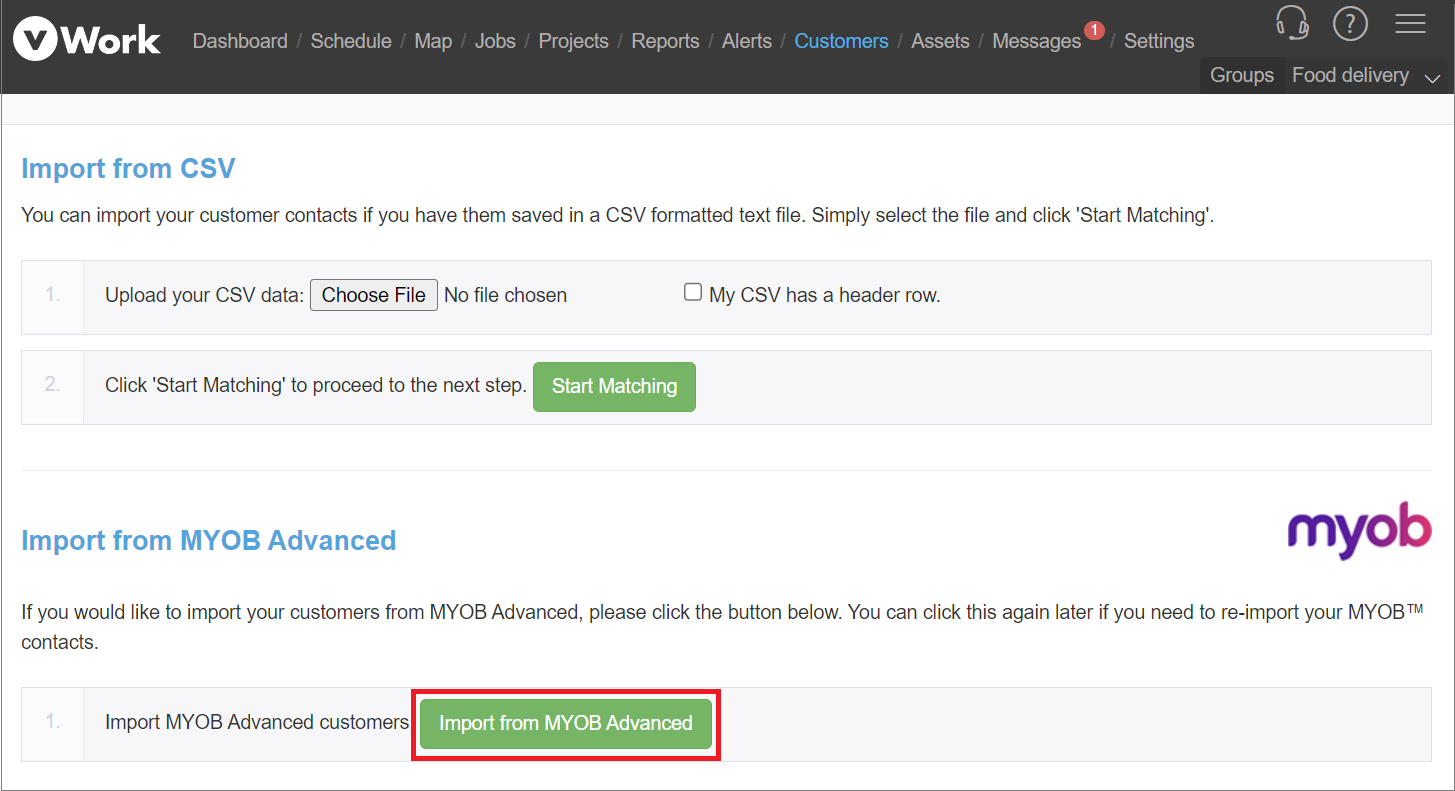Open the Schedule page
Image resolution: width=1455 pixels, height=791 pixels.
pyautogui.click(x=351, y=41)
